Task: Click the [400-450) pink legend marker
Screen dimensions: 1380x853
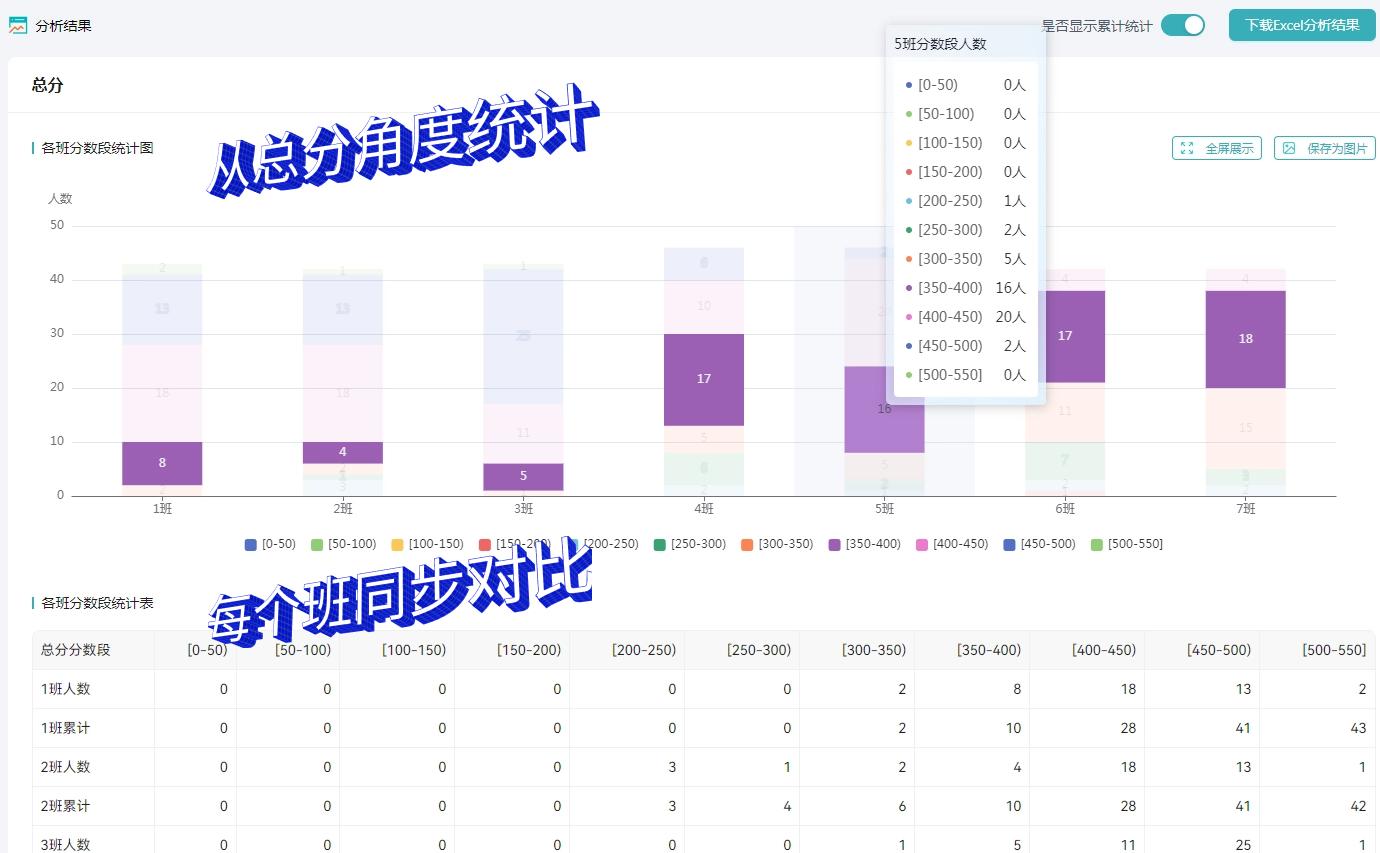Action: click(922, 544)
